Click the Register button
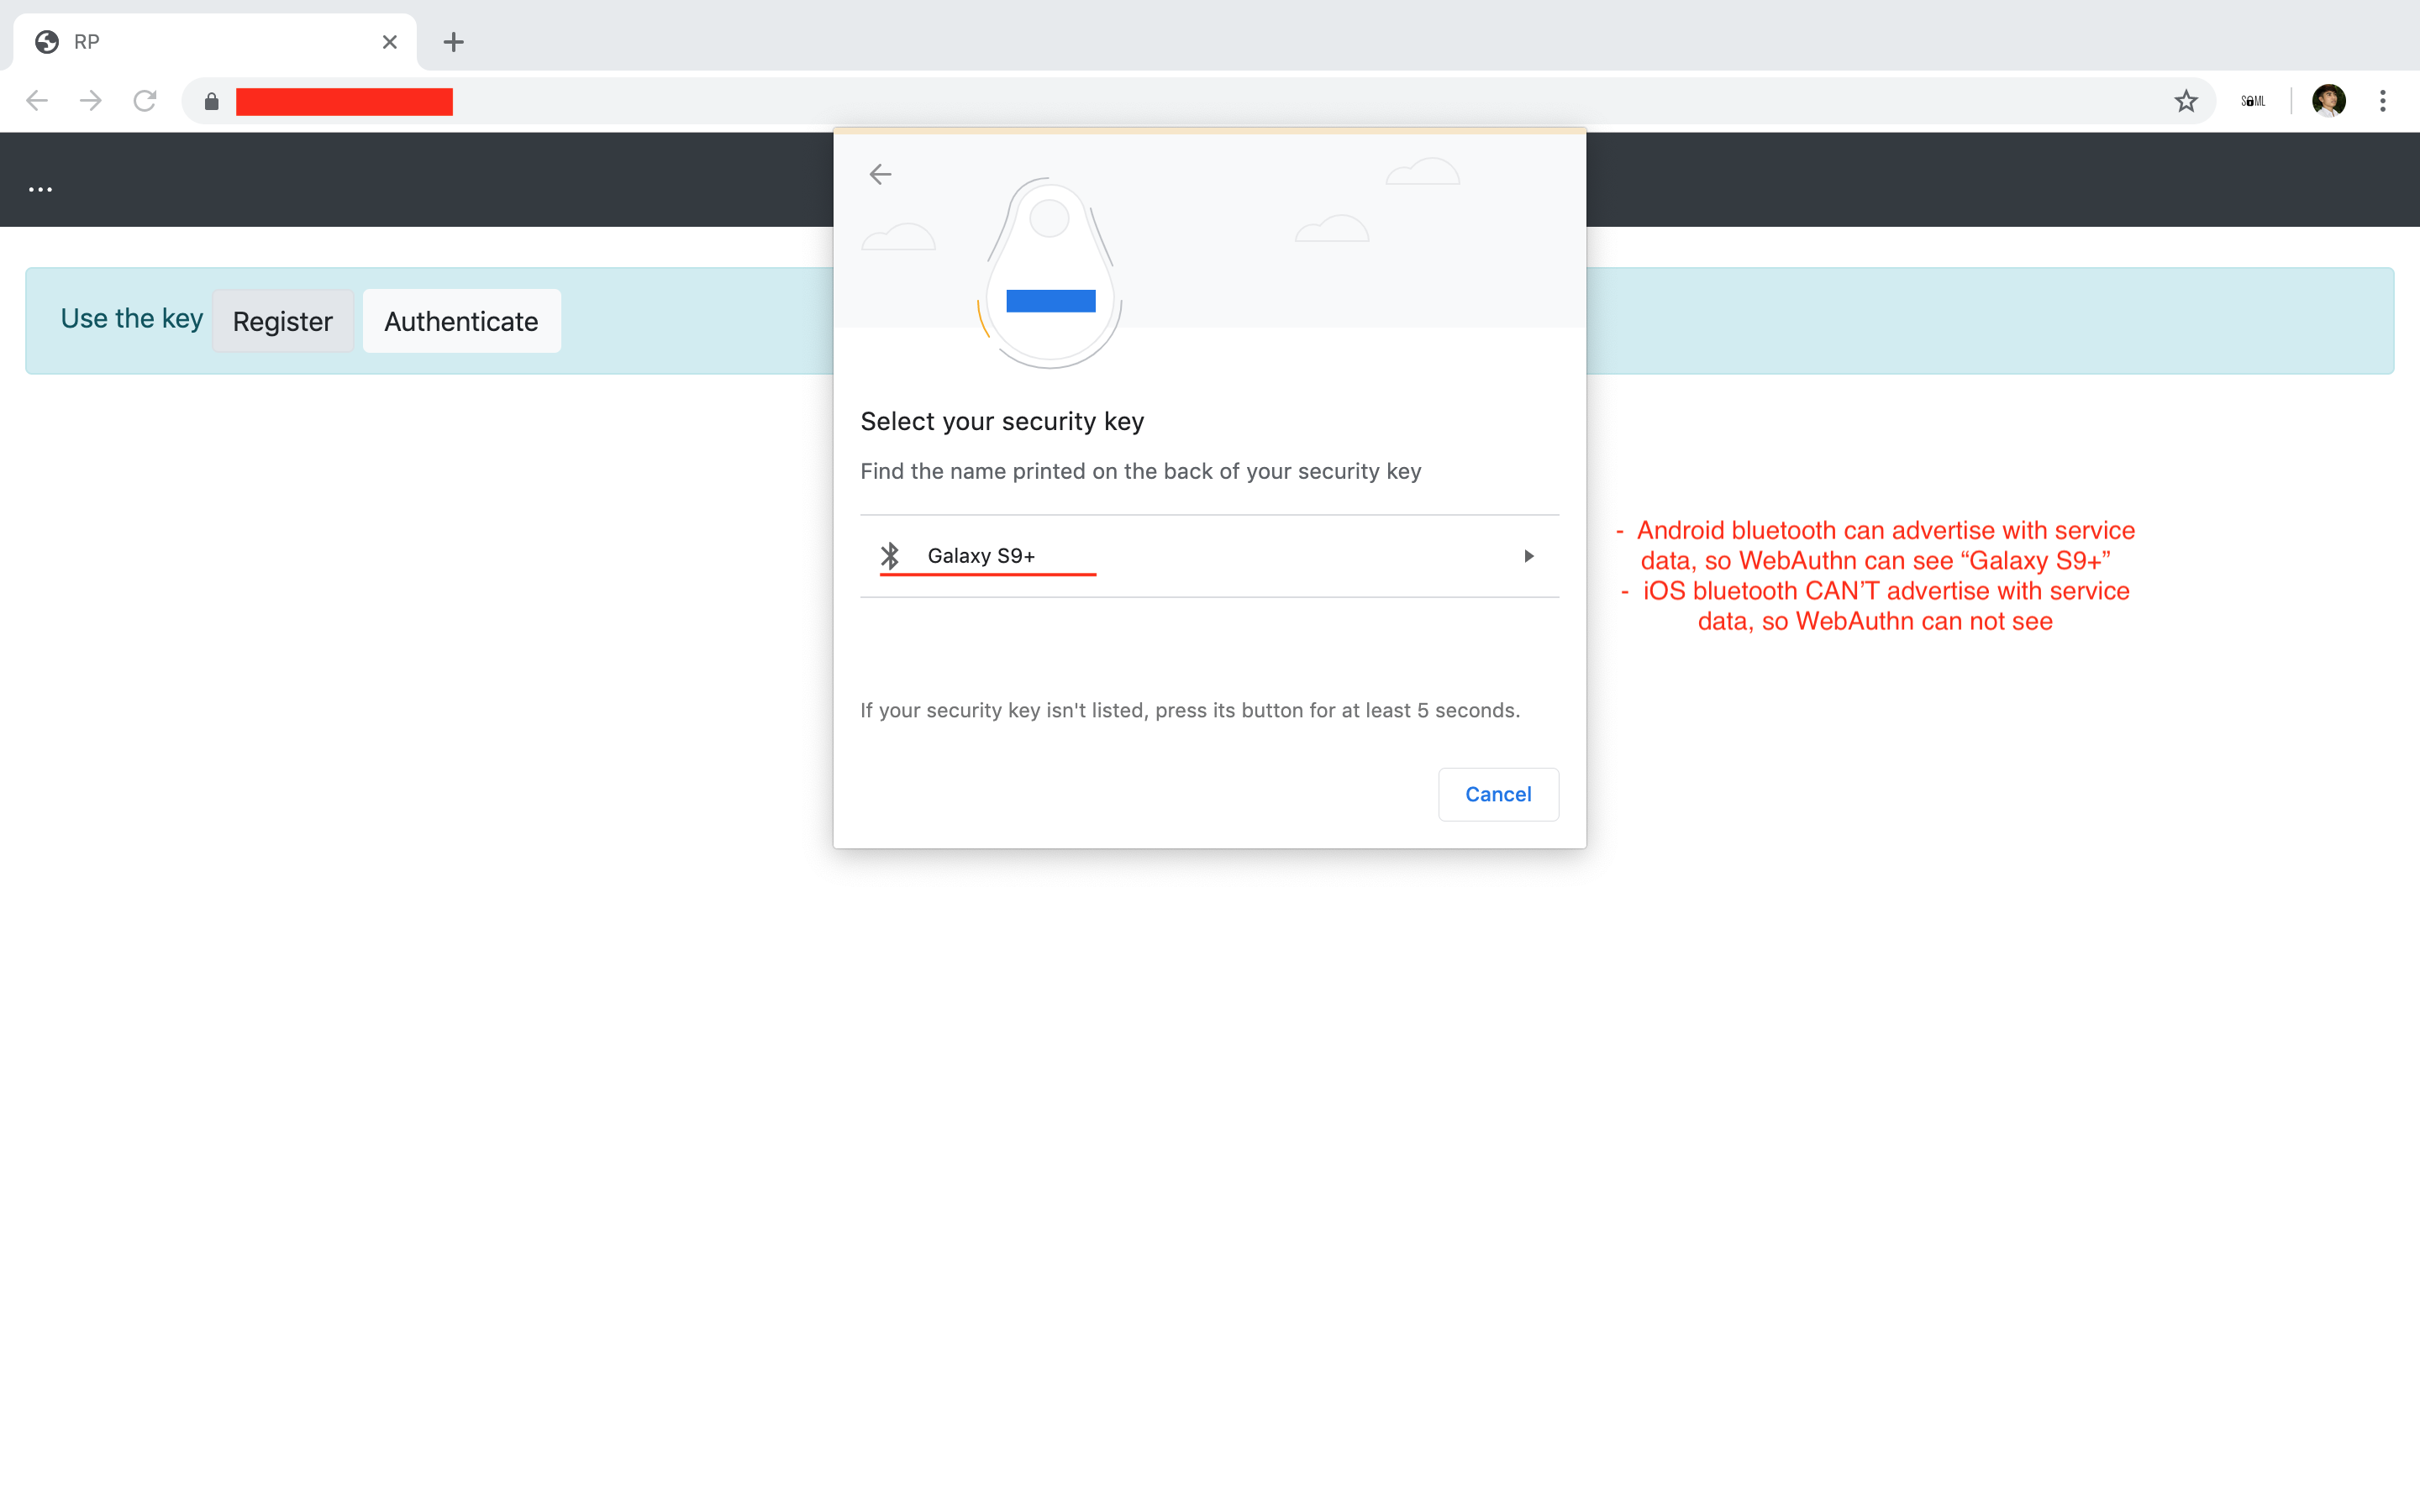2420x1512 pixels. coord(283,321)
